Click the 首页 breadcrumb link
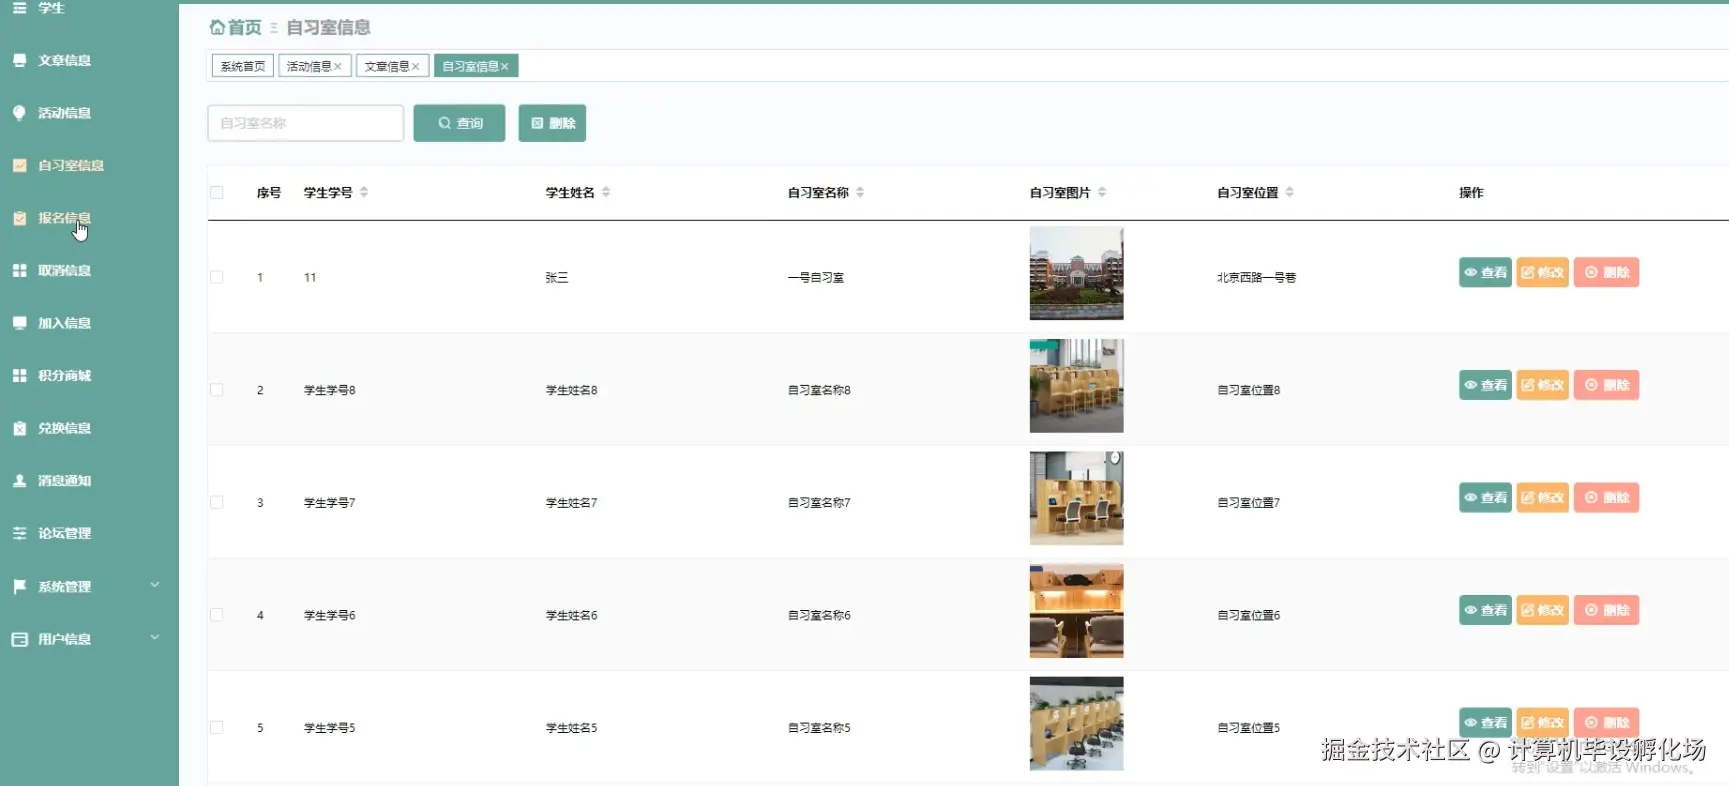The width and height of the screenshot is (1729, 786). pos(244,27)
